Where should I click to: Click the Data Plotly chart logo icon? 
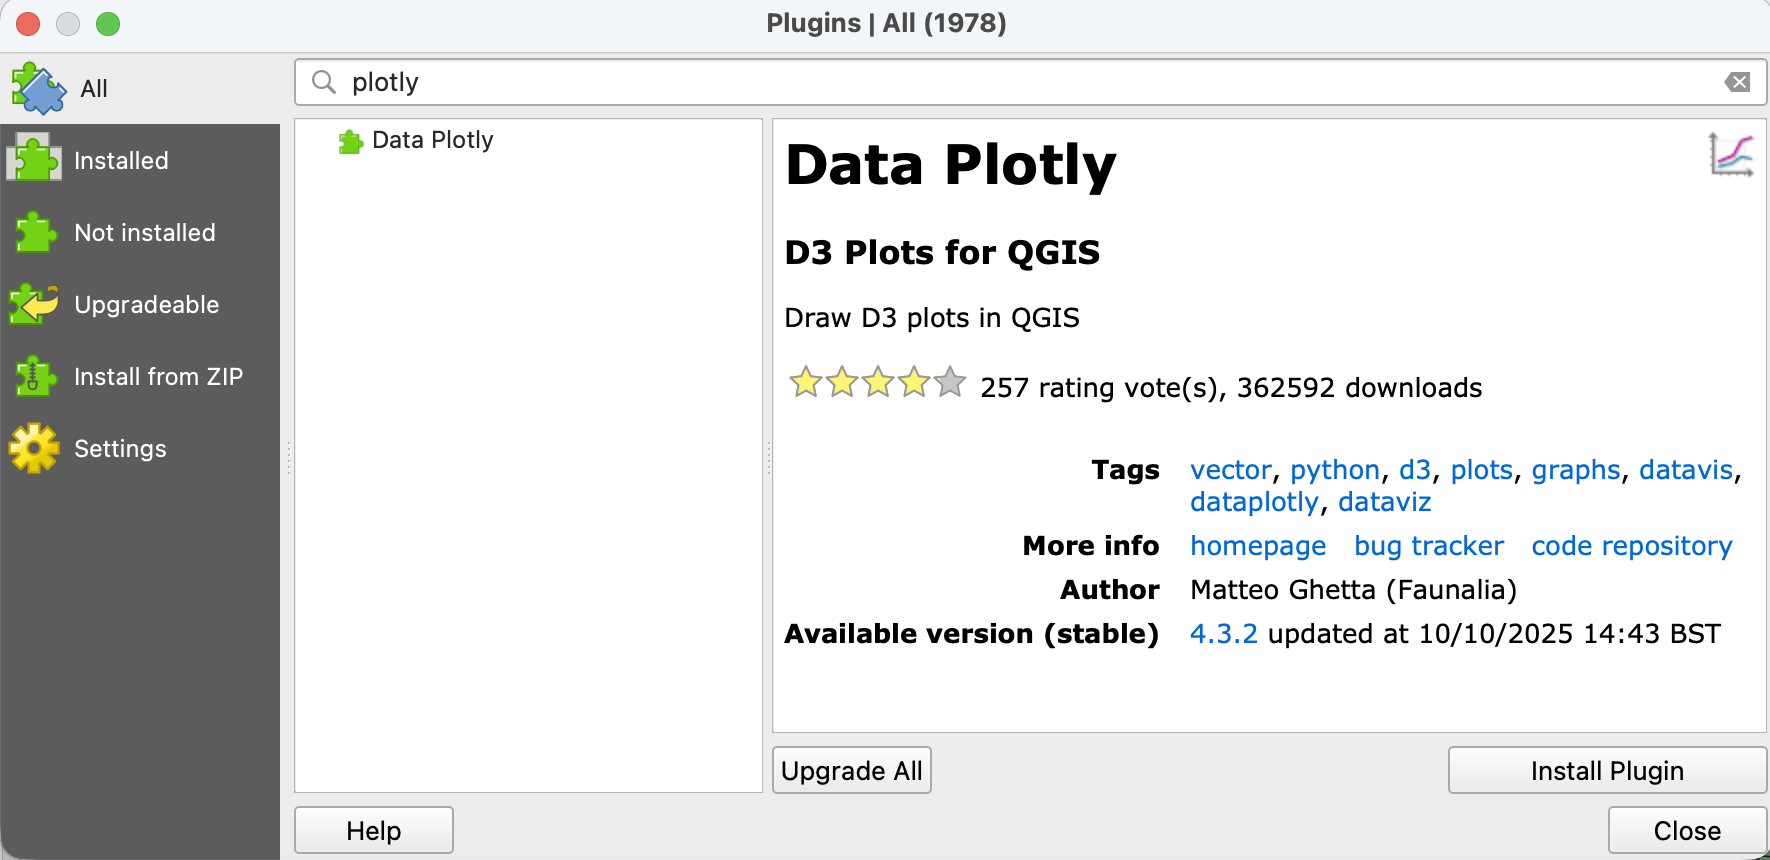(1731, 155)
